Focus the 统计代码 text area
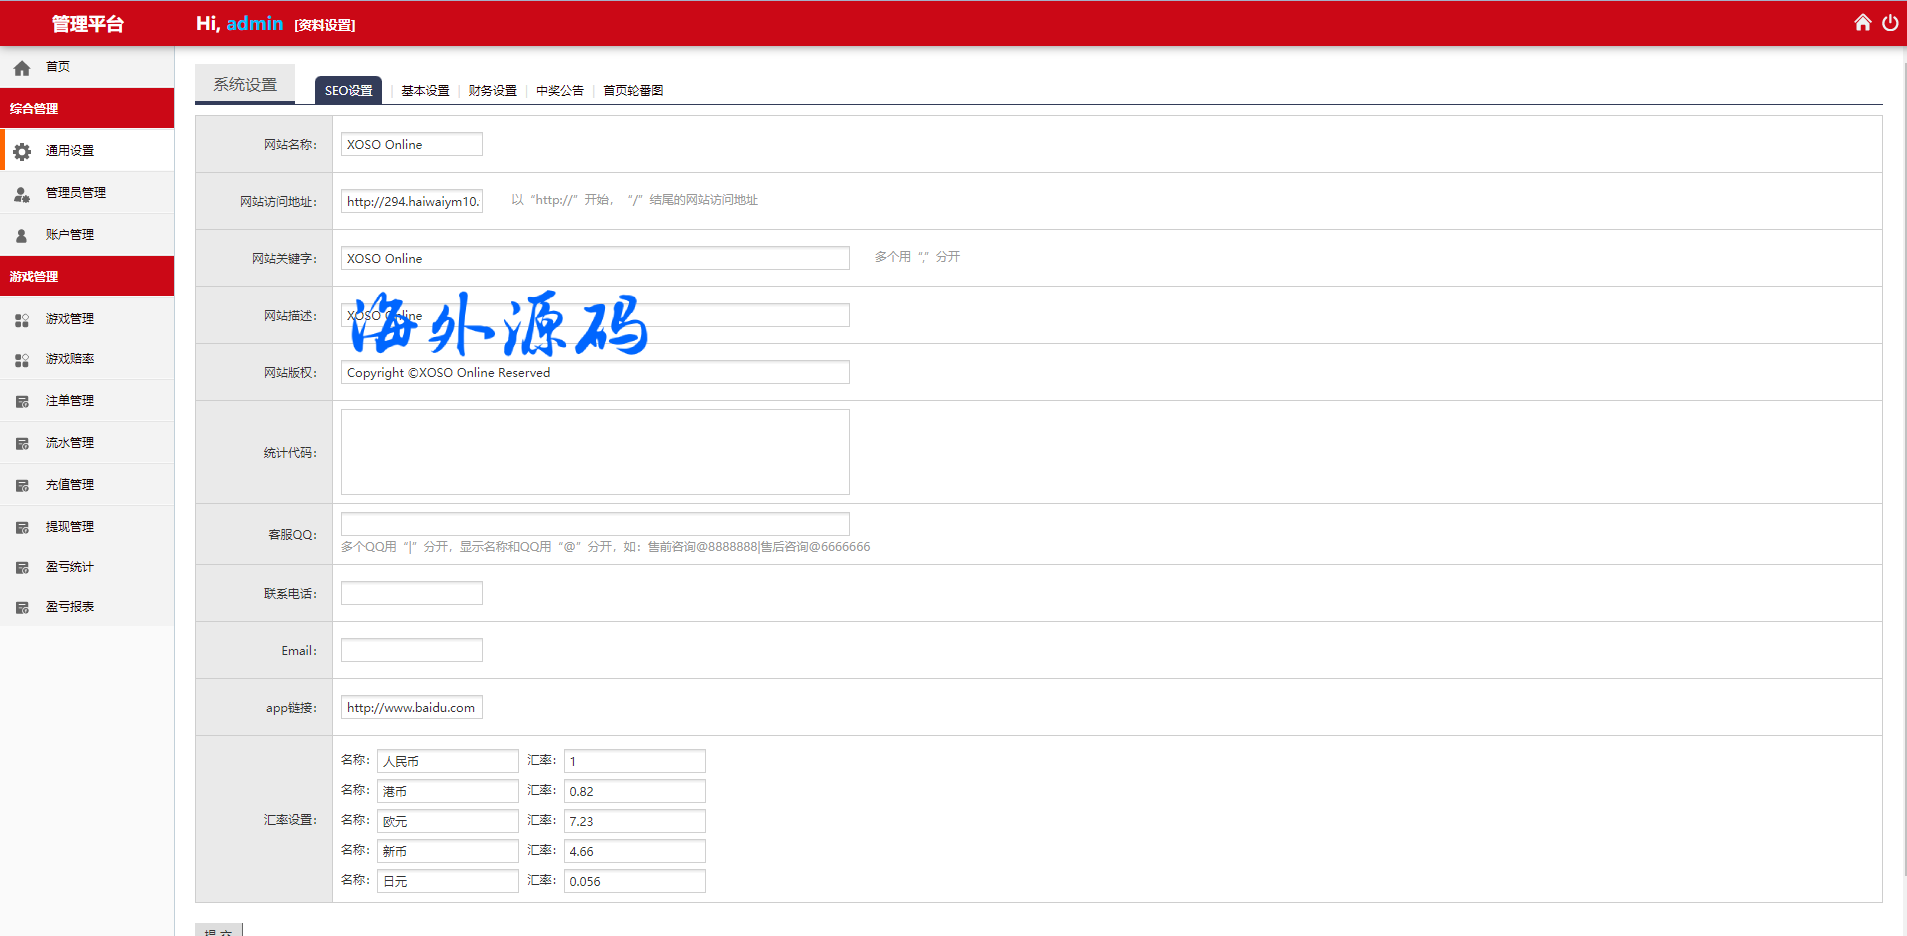Viewport: 1907px width, 936px height. point(595,452)
